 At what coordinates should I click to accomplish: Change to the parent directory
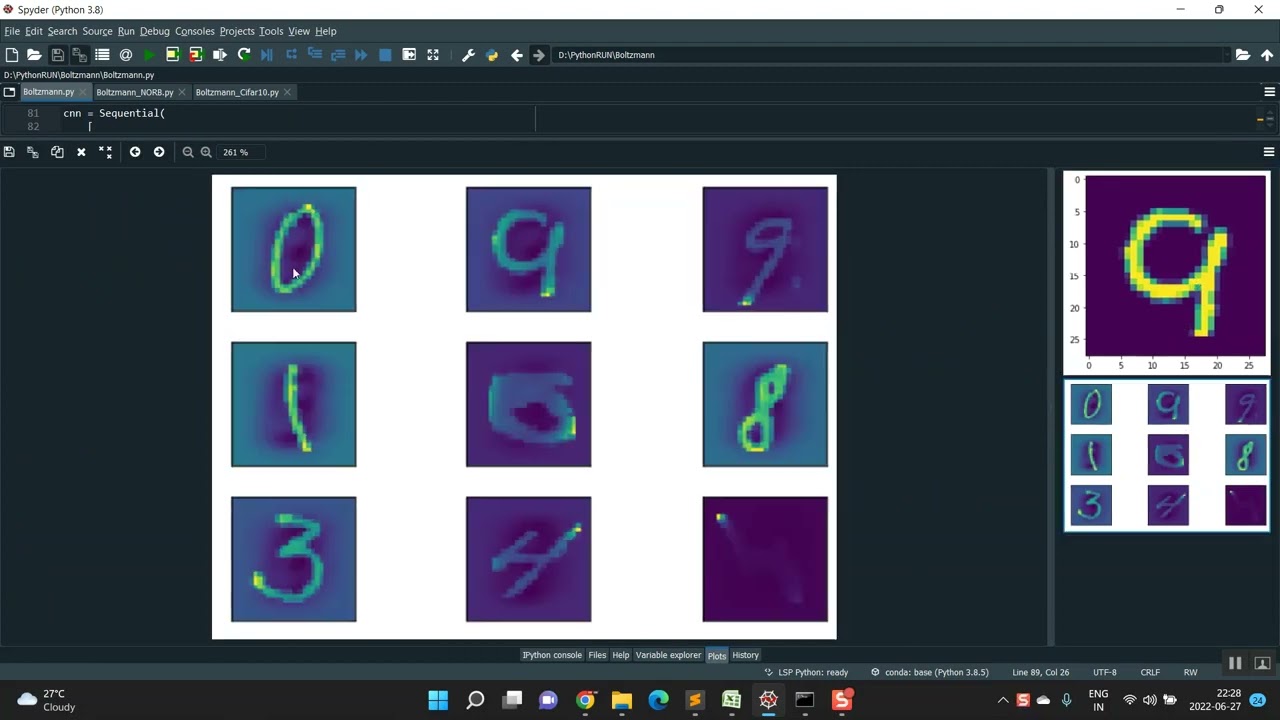pos(1267,55)
